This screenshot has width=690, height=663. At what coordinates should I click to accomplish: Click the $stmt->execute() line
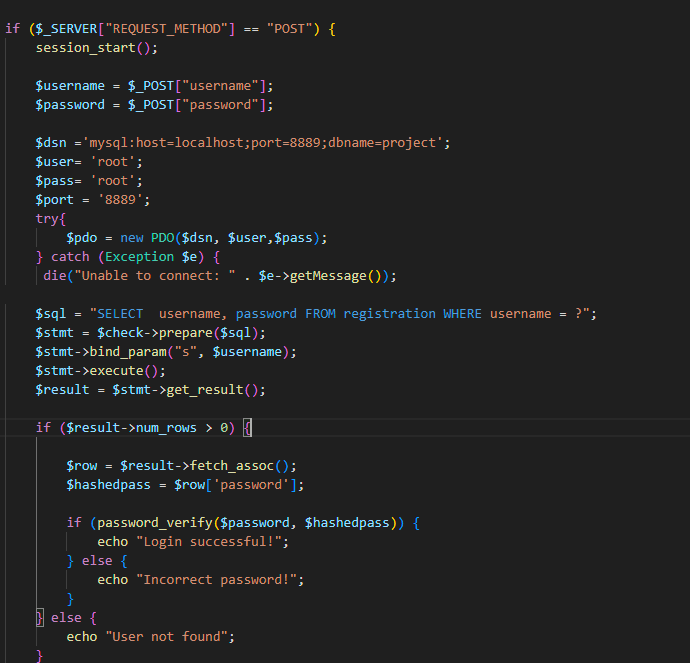coord(100,370)
